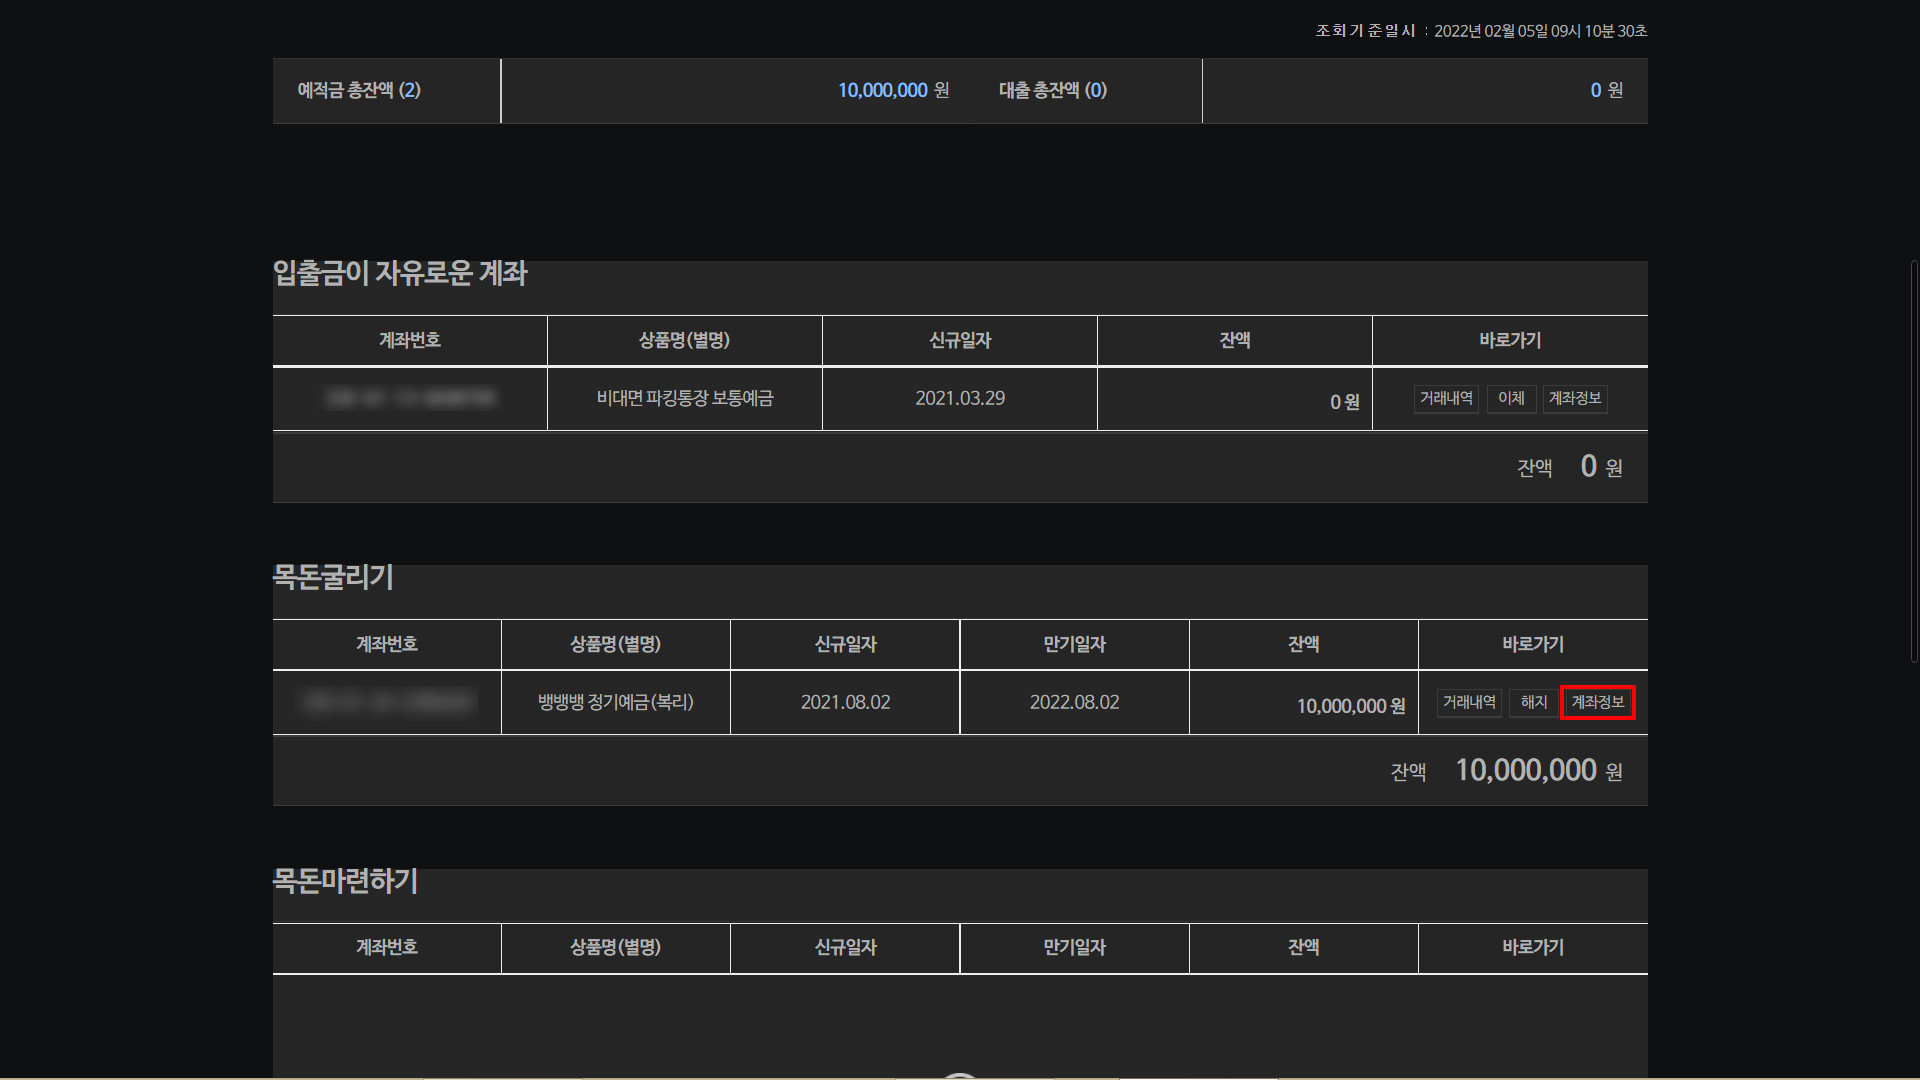Click 해지 button for 뱅뱅뱅 정기예금
Screen dimensions: 1920x1080
[x=1533, y=703]
